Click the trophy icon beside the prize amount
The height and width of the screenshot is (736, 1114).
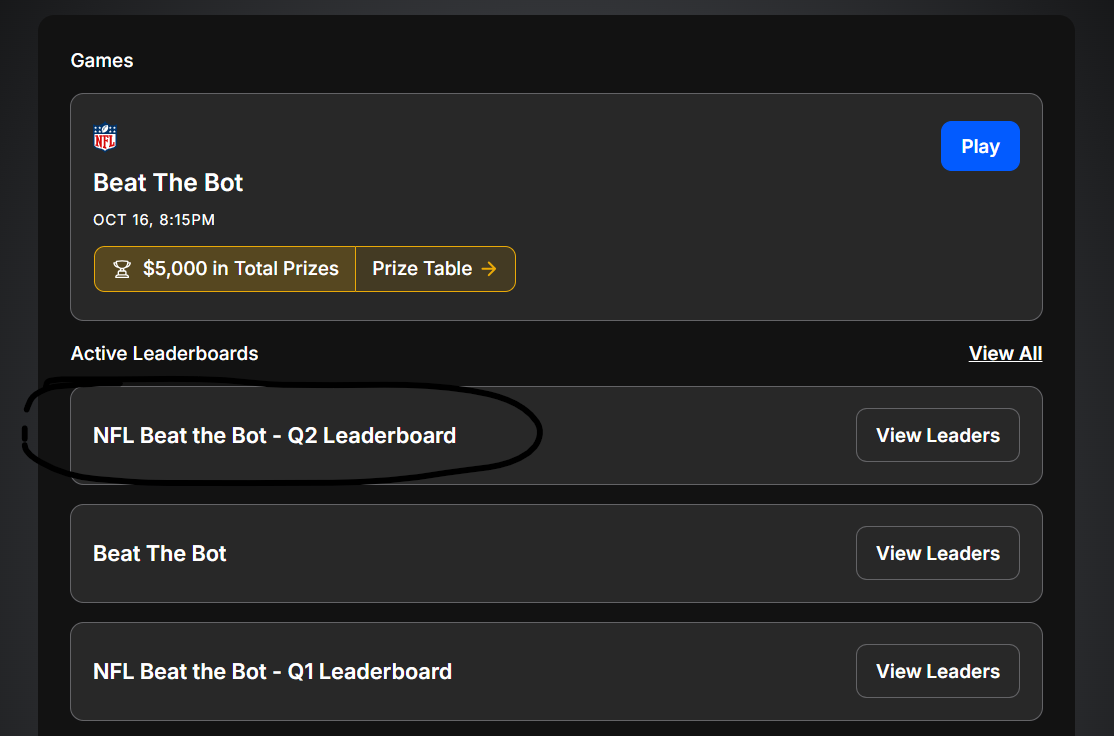click(x=122, y=269)
